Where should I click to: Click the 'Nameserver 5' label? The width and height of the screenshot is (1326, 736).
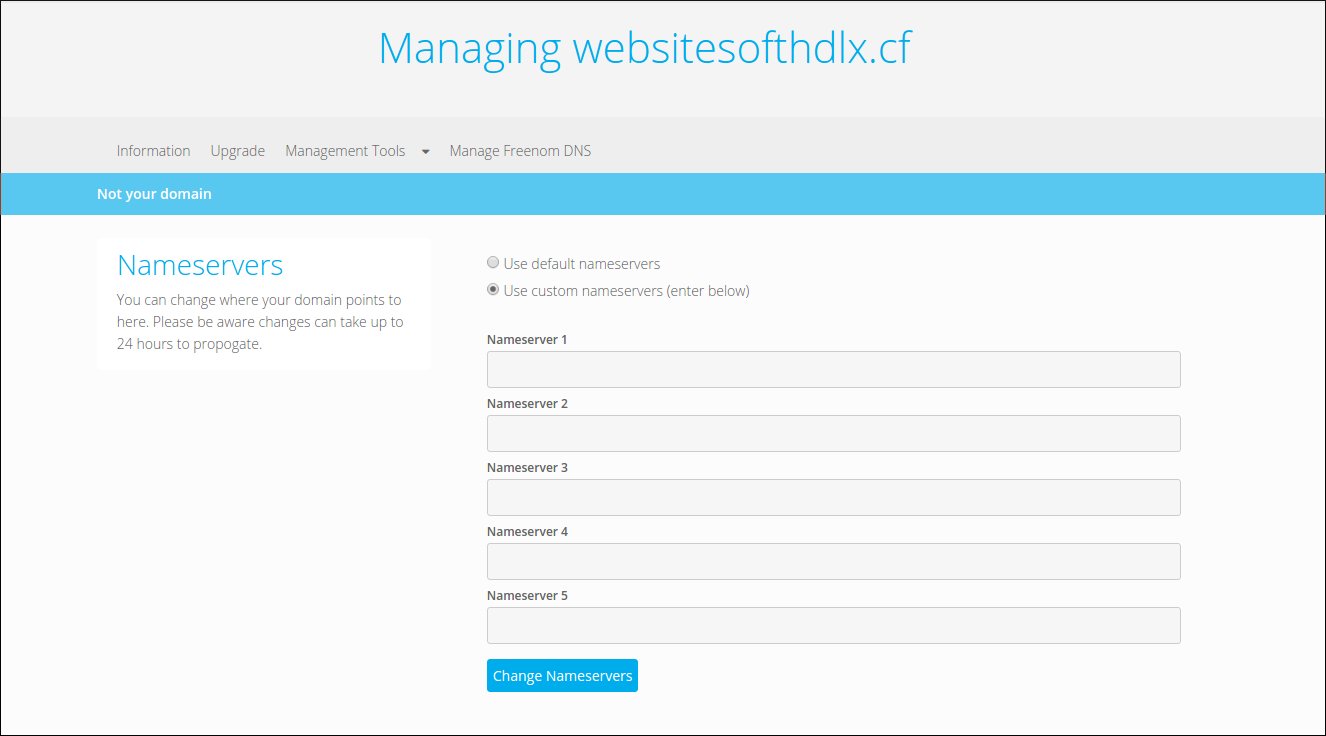point(527,596)
